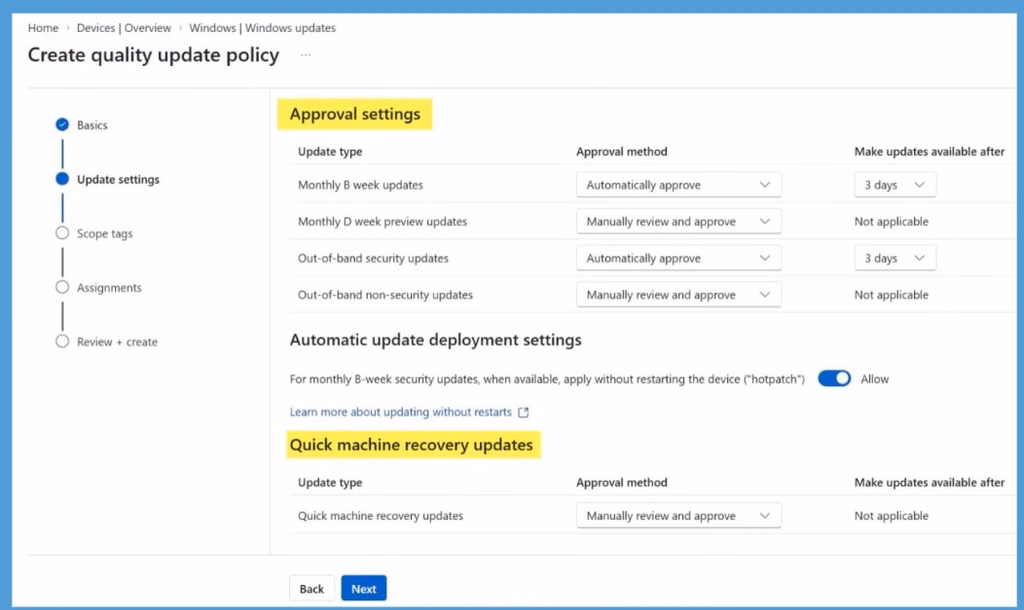Open Devices | Overview breadcrumb

click(123, 28)
